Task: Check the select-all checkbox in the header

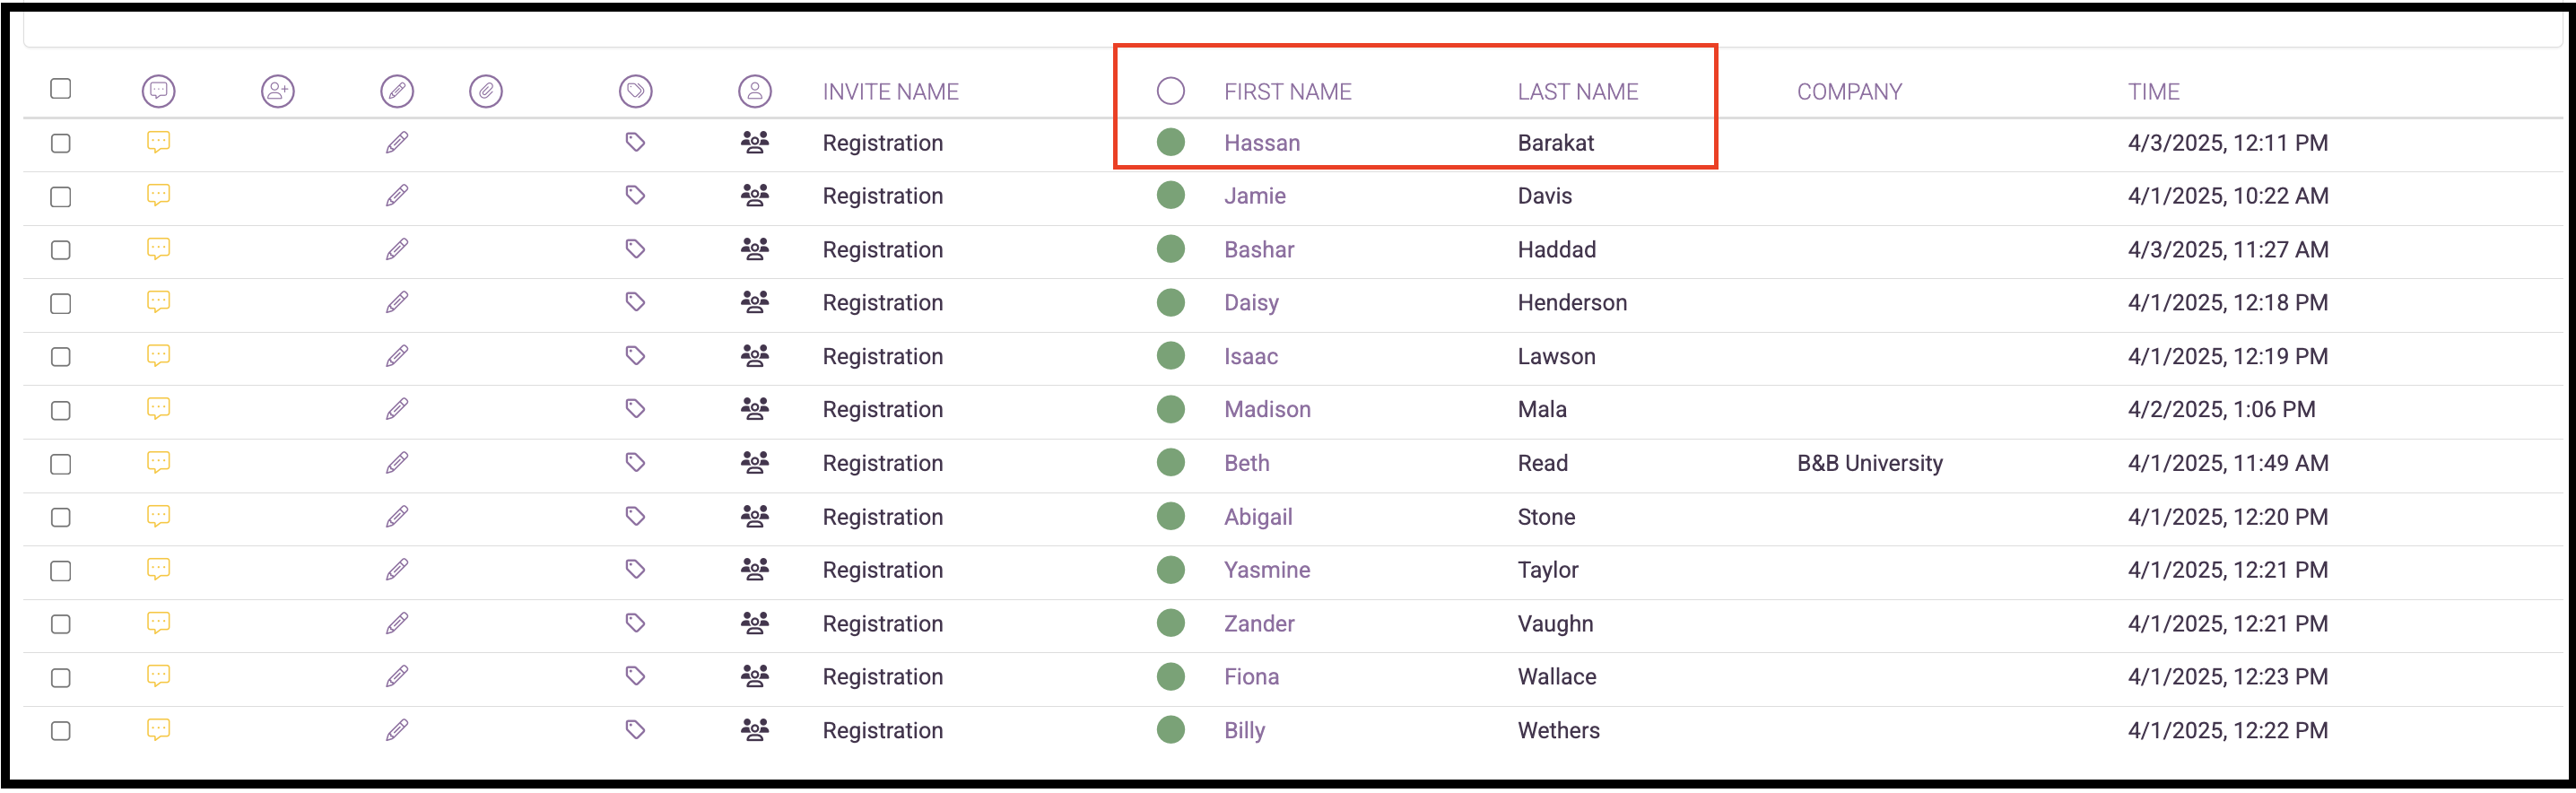Action: [61, 89]
